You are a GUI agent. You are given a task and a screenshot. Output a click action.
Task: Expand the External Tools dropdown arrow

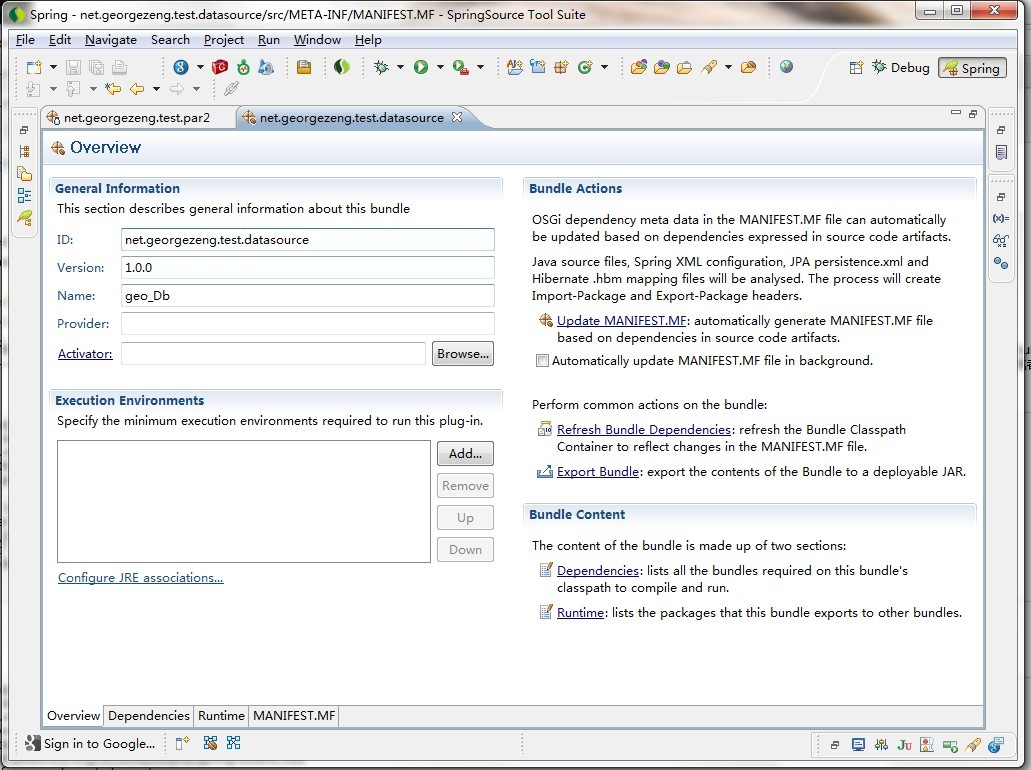[480, 67]
